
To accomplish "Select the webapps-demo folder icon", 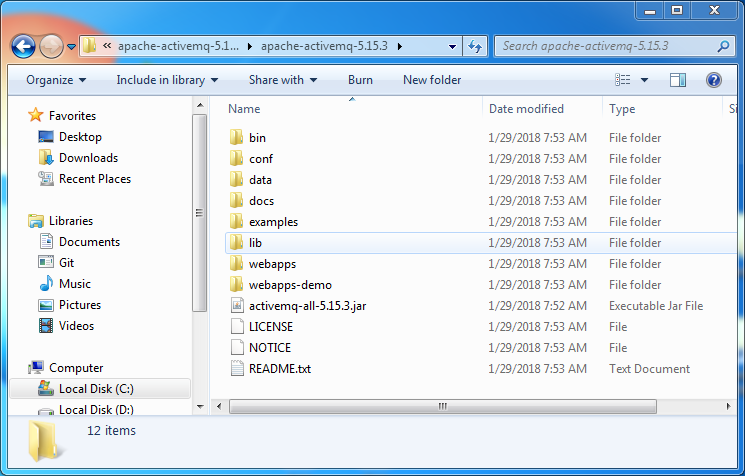I will coord(237,284).
